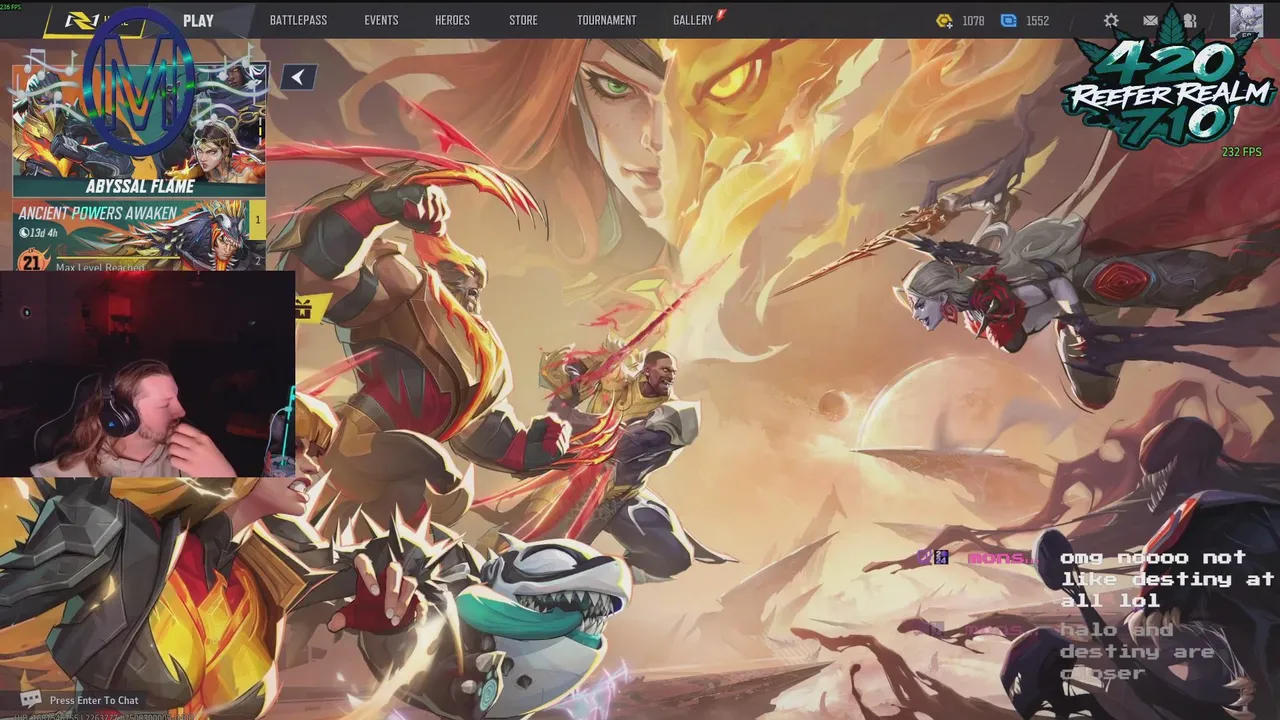The image size is (1280, 720).
Task: Click the blue Units currency icon
Action: point(1009,20)
